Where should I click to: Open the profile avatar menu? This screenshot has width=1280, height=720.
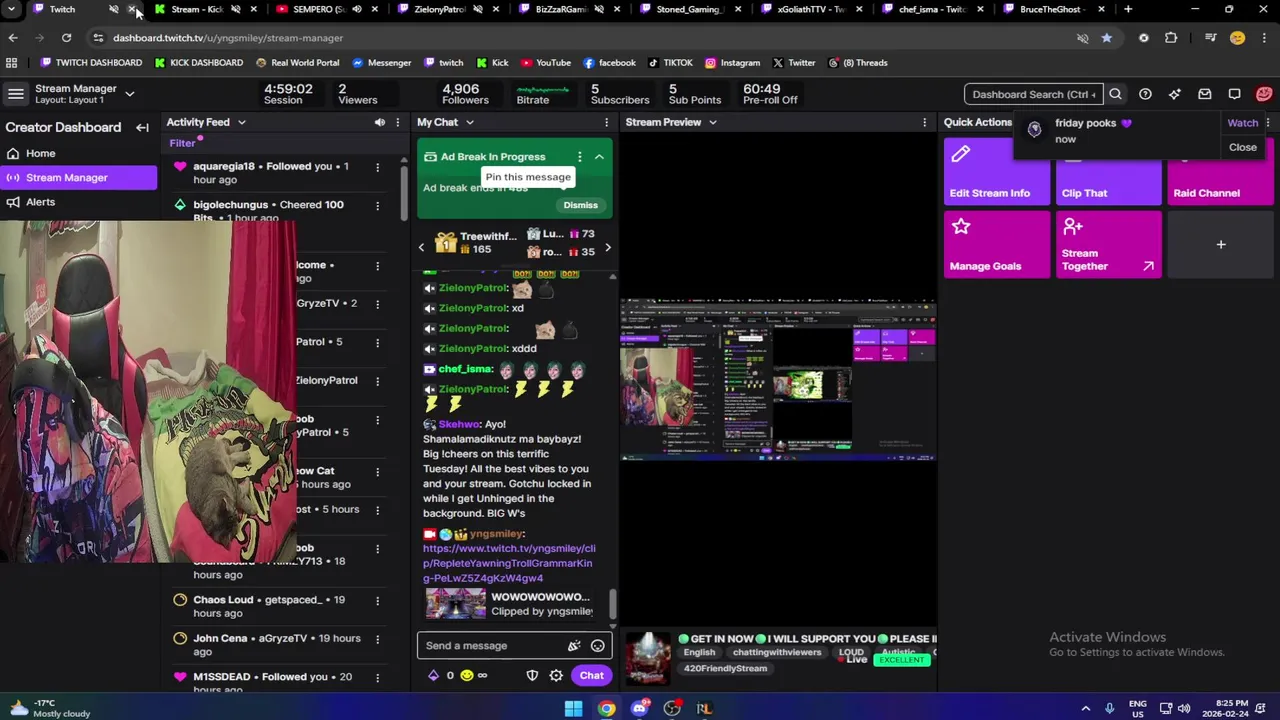pyautogui.click(x=1264, y=94)
